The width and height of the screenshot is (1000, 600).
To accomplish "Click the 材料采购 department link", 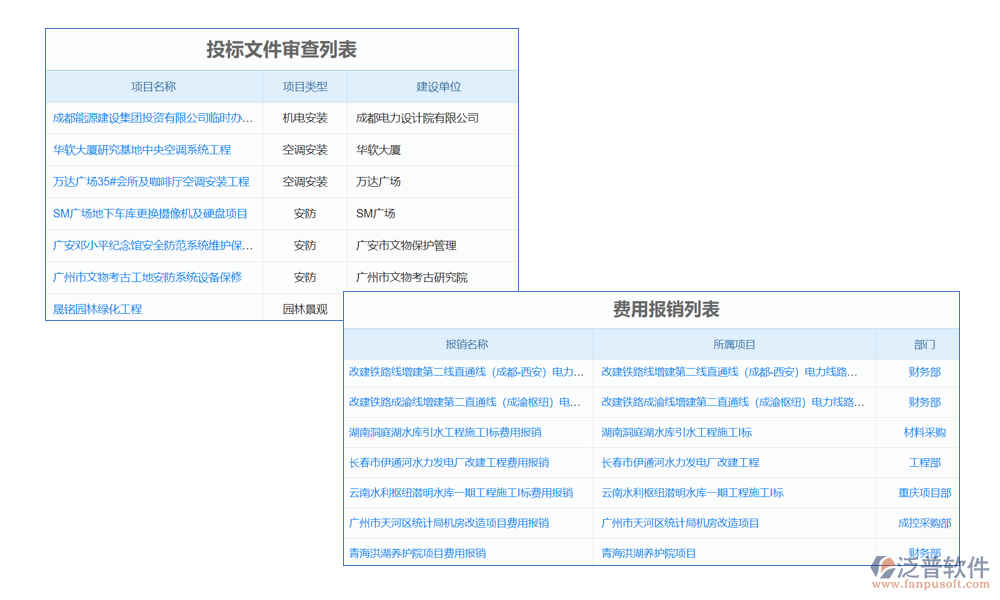I will pos(924,433).
